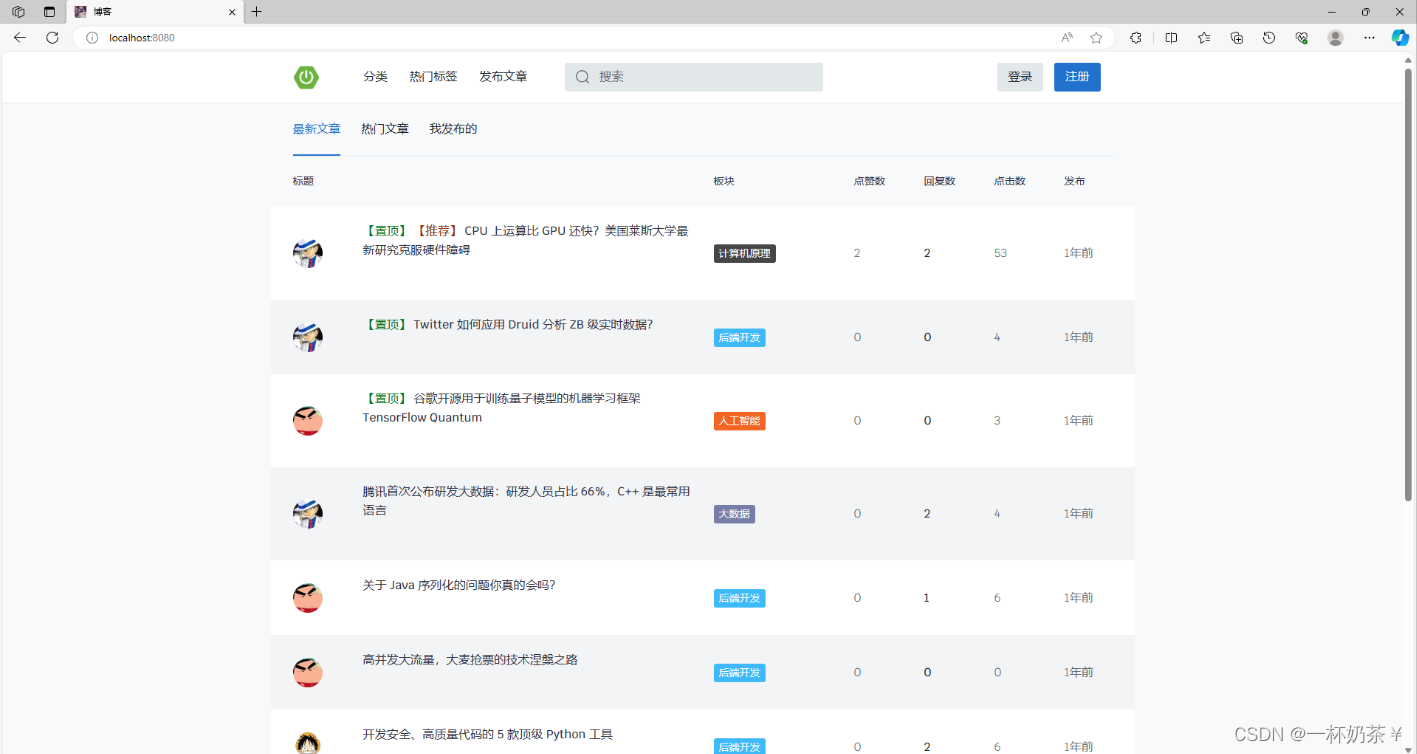The width and height of the screenshot is (1417, 754).
Task: Click author avatar of CPU vs GPU article
Action: (308, 253)
